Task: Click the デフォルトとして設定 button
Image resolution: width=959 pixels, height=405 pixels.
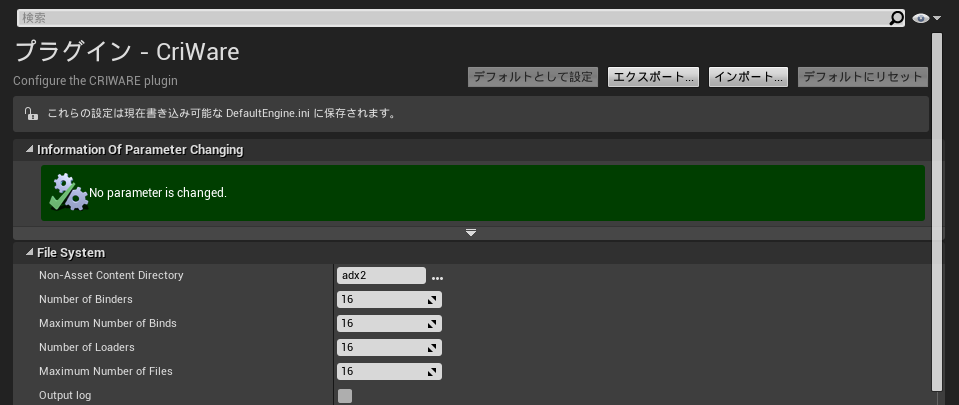Action: (533, 77)
